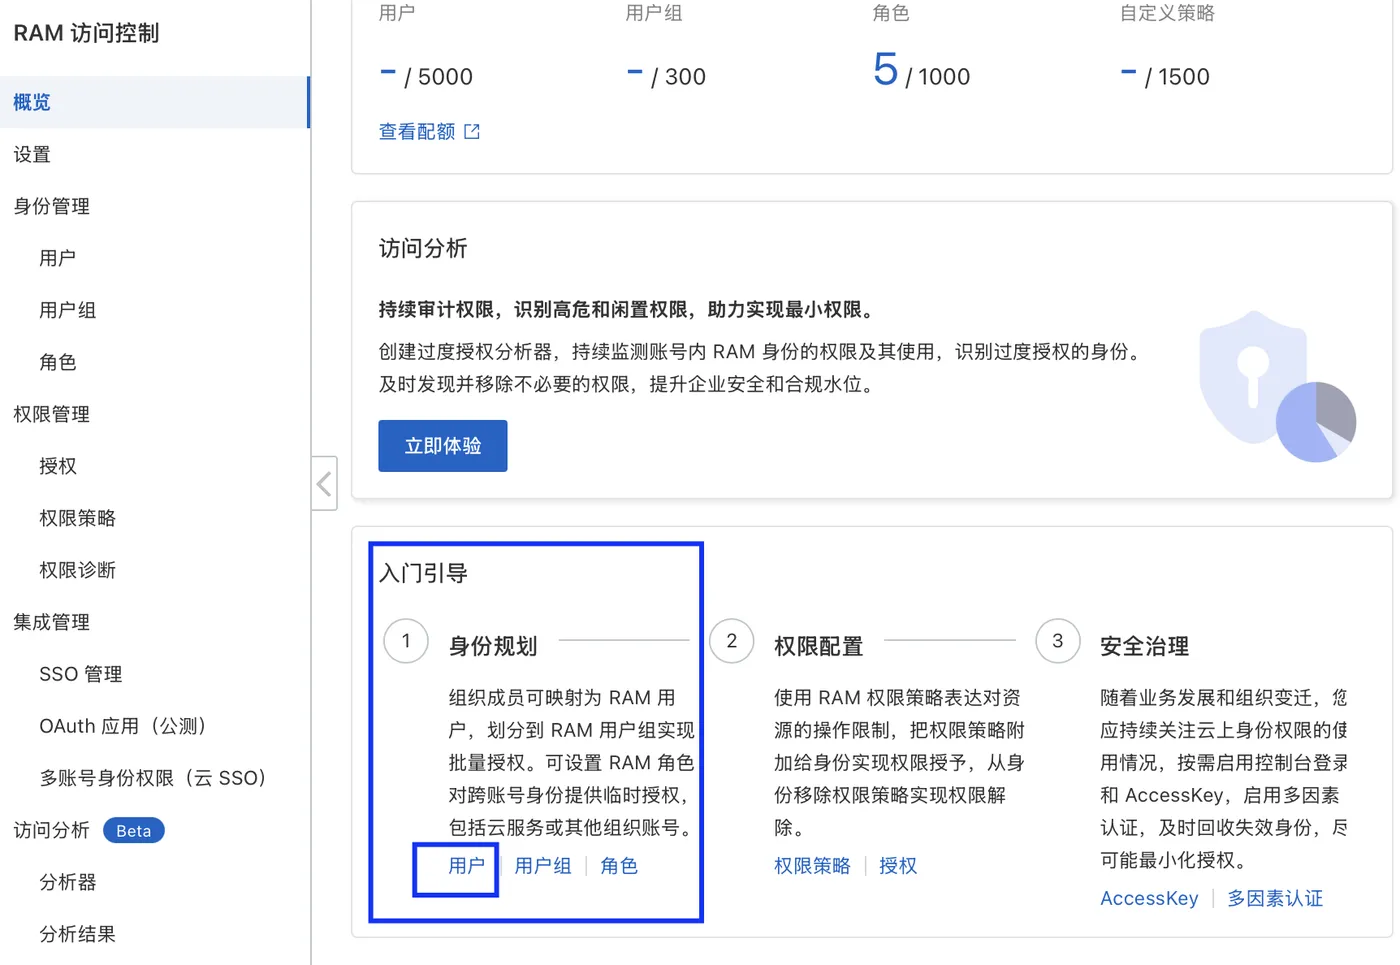Open the 查看配额 external link icon
This screenshot has width=1400, height=965.
[472, 132]
